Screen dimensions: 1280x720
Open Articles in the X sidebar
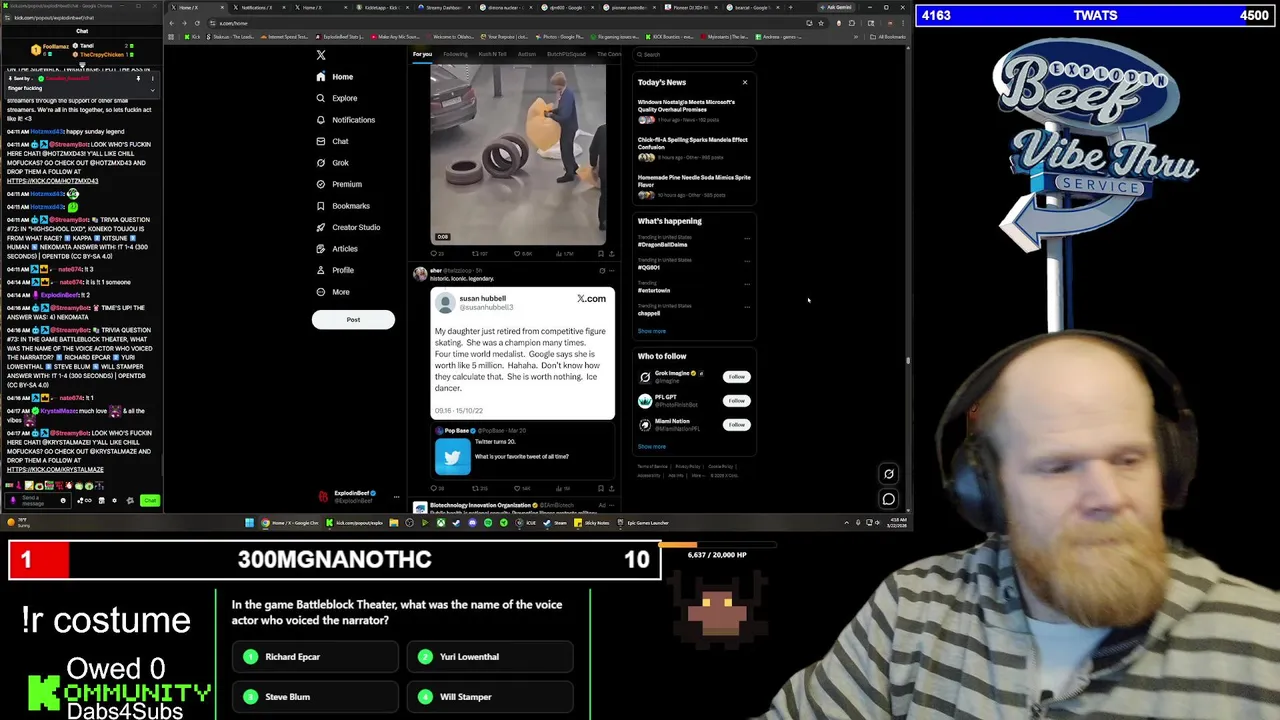click(336, 249)
